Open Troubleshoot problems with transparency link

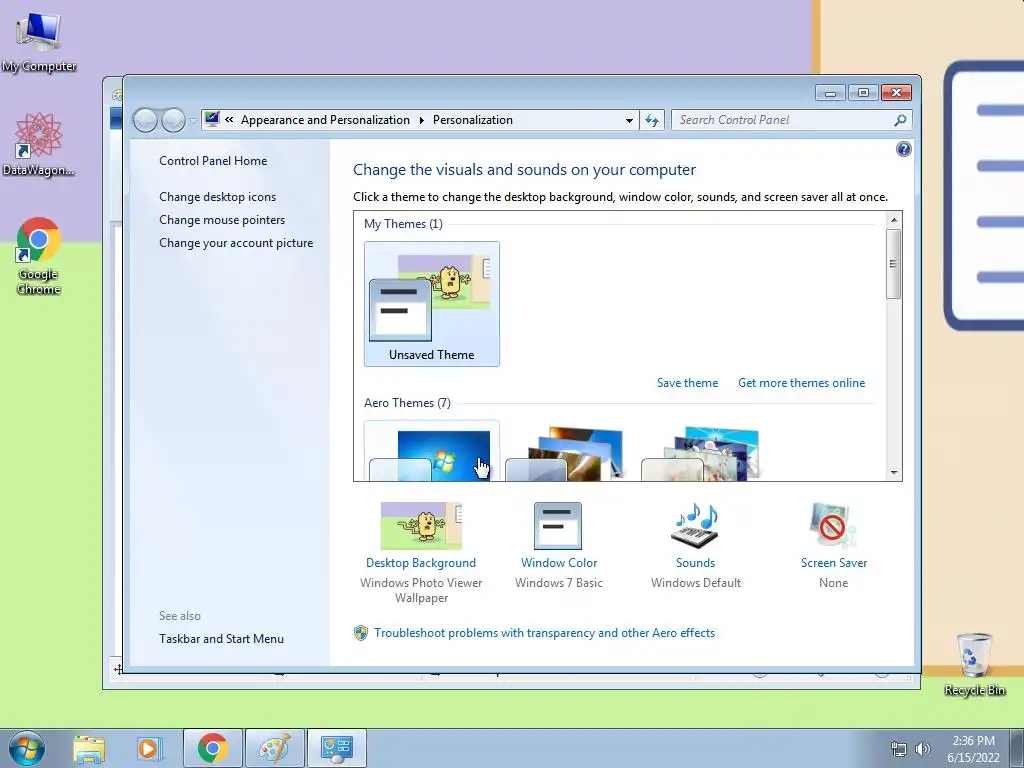click(545, 633)
